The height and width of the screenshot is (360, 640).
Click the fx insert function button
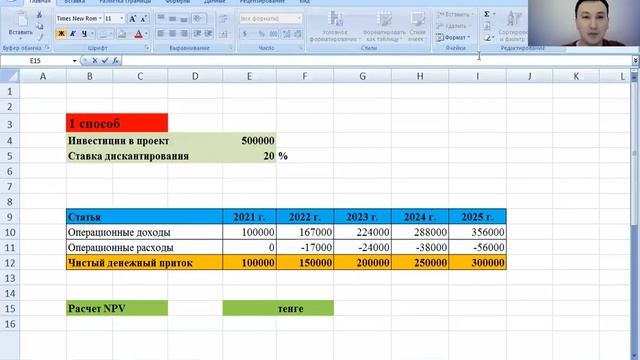(x=116, y=61)
